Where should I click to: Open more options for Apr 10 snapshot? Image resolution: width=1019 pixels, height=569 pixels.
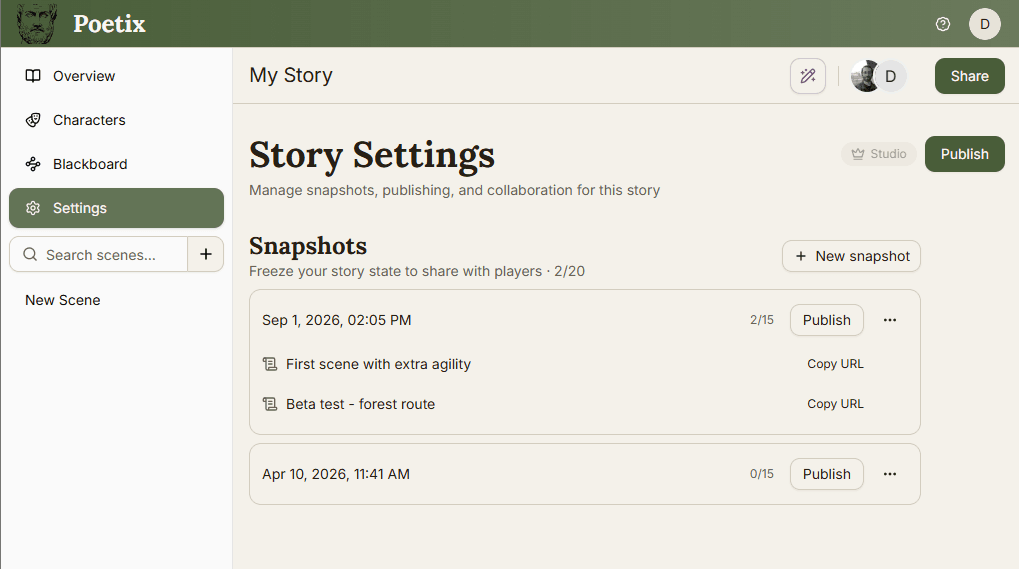(890, 474)
